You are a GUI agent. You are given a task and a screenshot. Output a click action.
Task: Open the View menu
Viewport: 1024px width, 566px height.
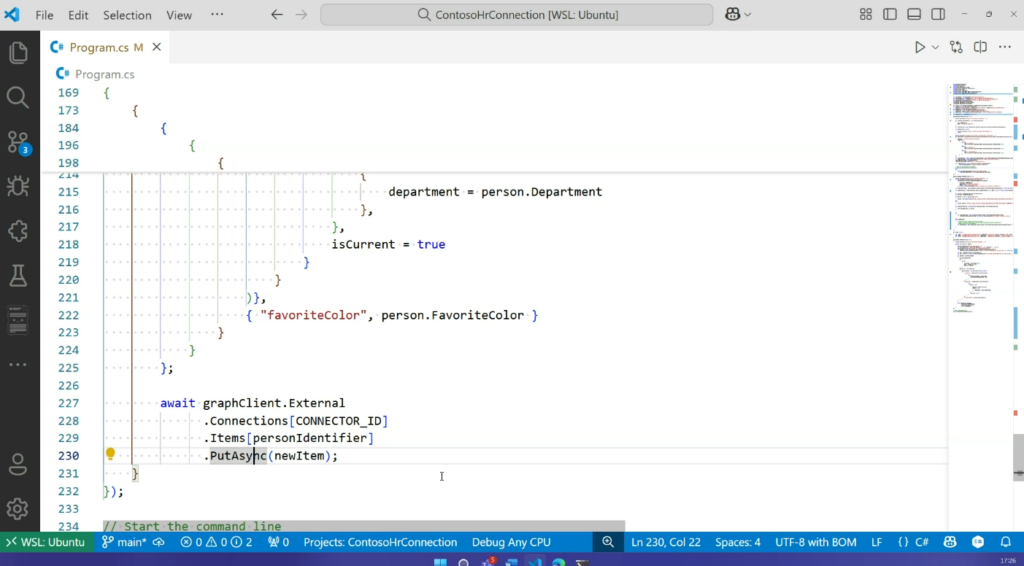pos(179,15)
